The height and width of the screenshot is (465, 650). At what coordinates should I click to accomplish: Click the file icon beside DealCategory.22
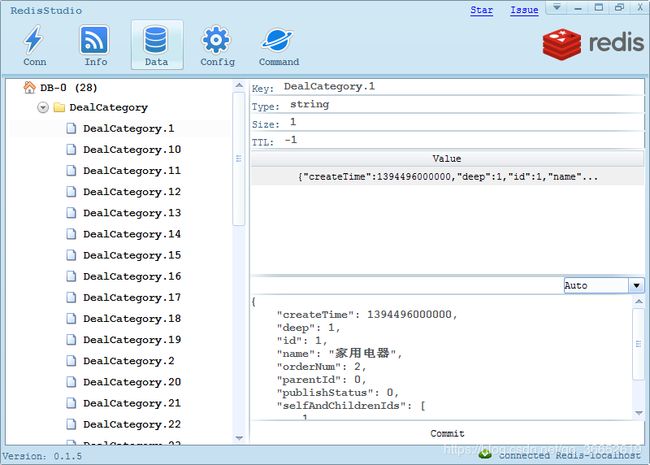[71, 424]
